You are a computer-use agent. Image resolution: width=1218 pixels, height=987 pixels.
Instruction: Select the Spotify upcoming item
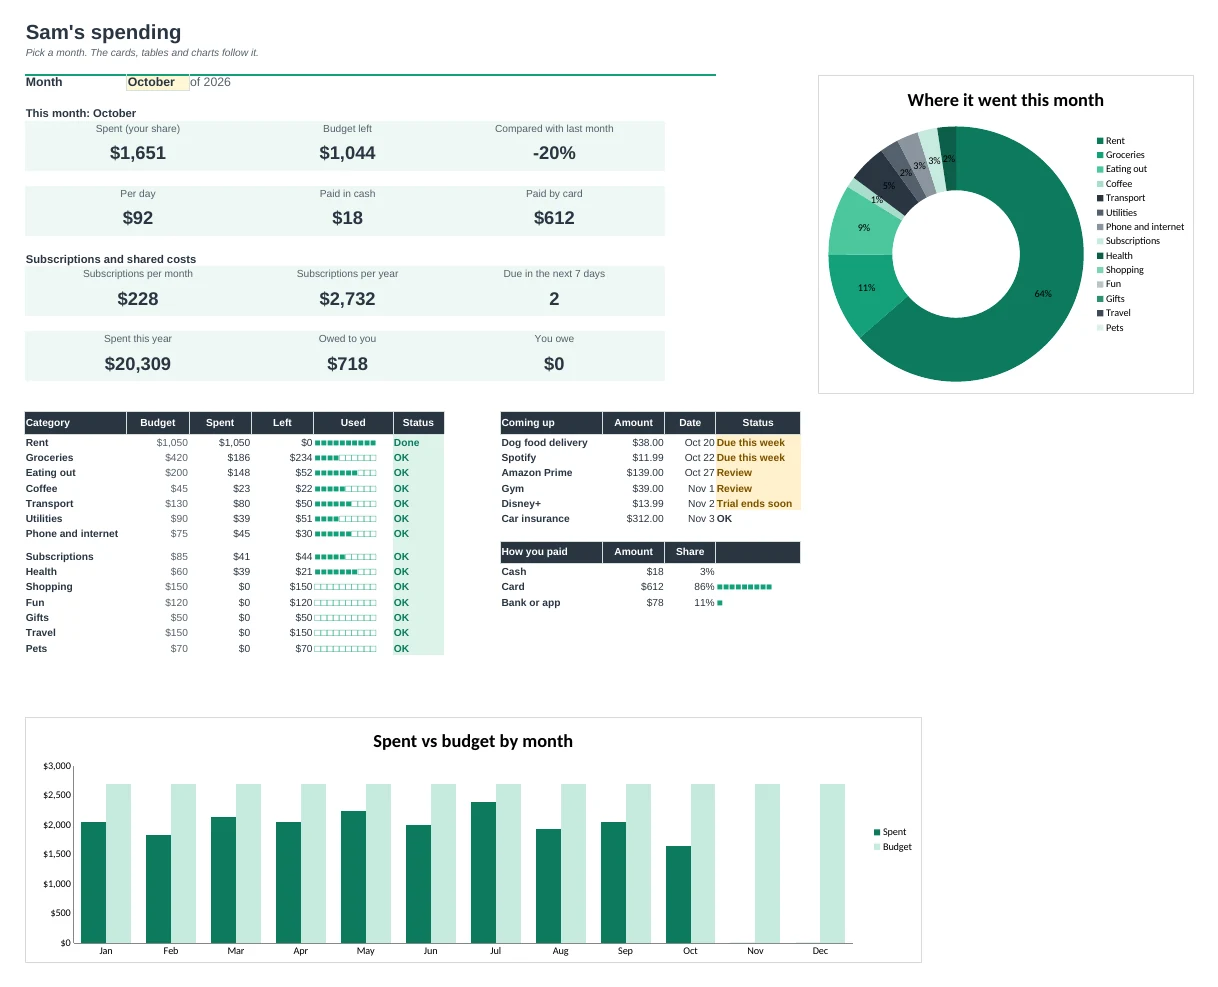[519, 458]
